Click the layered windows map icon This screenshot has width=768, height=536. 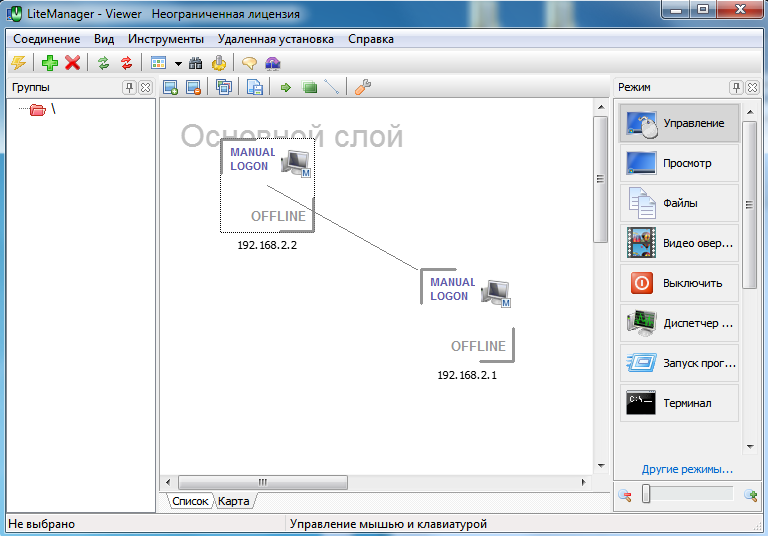click(224, 87)
